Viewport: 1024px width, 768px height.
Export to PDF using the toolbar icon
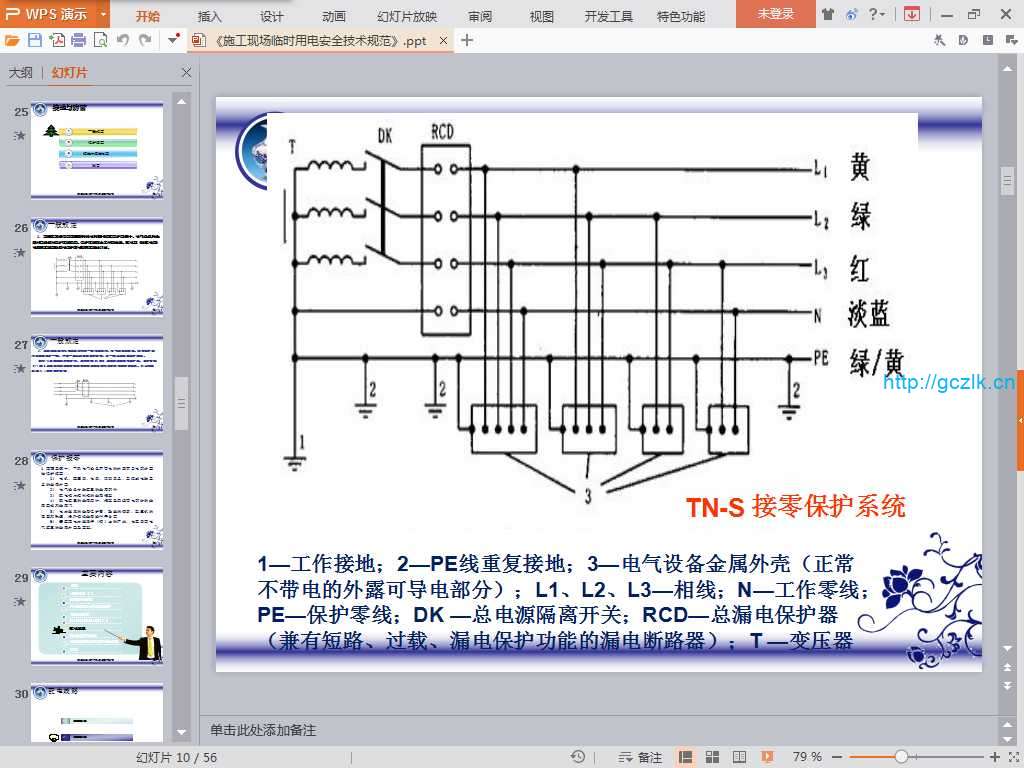pos(56,40)
